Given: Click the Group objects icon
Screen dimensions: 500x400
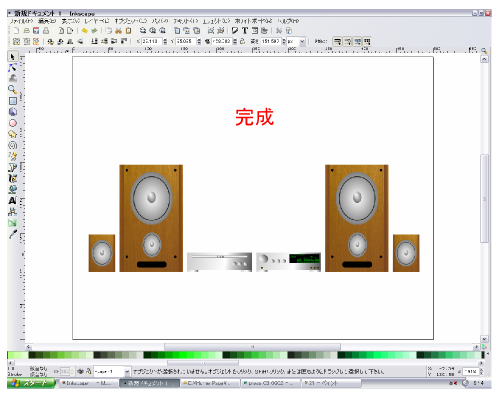Looking at the screenshot, I should (x=211, y=31).
